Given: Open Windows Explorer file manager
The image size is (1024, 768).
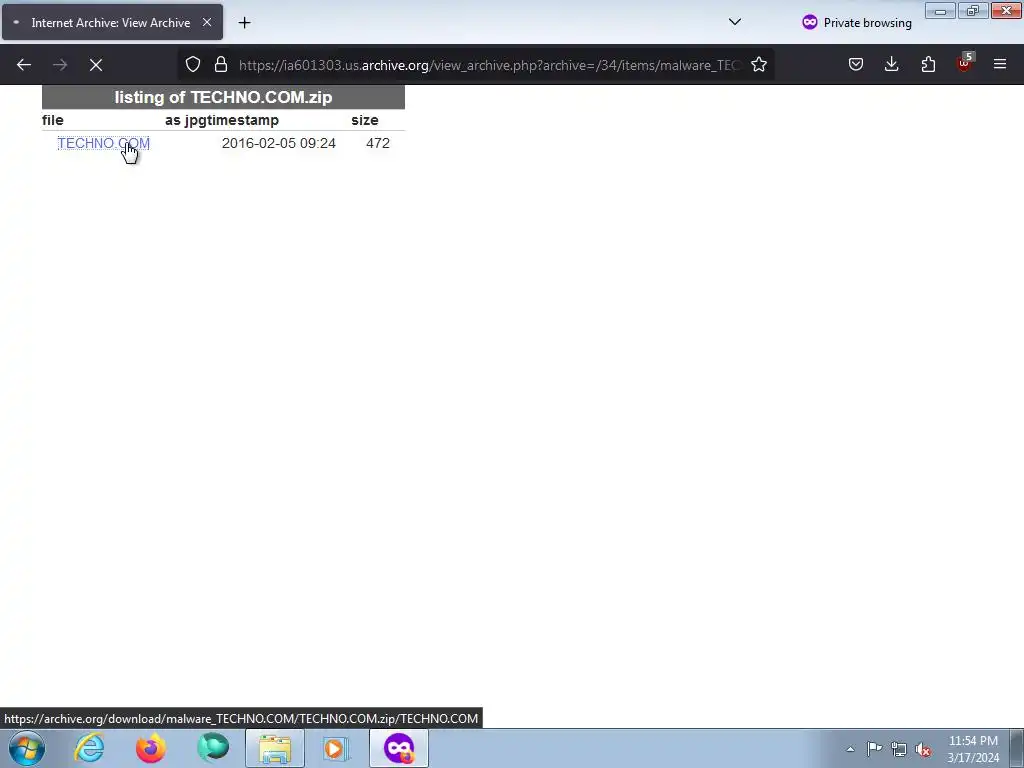Looking at the screenshot, I should pyautogui.click(x=275, y=748).
